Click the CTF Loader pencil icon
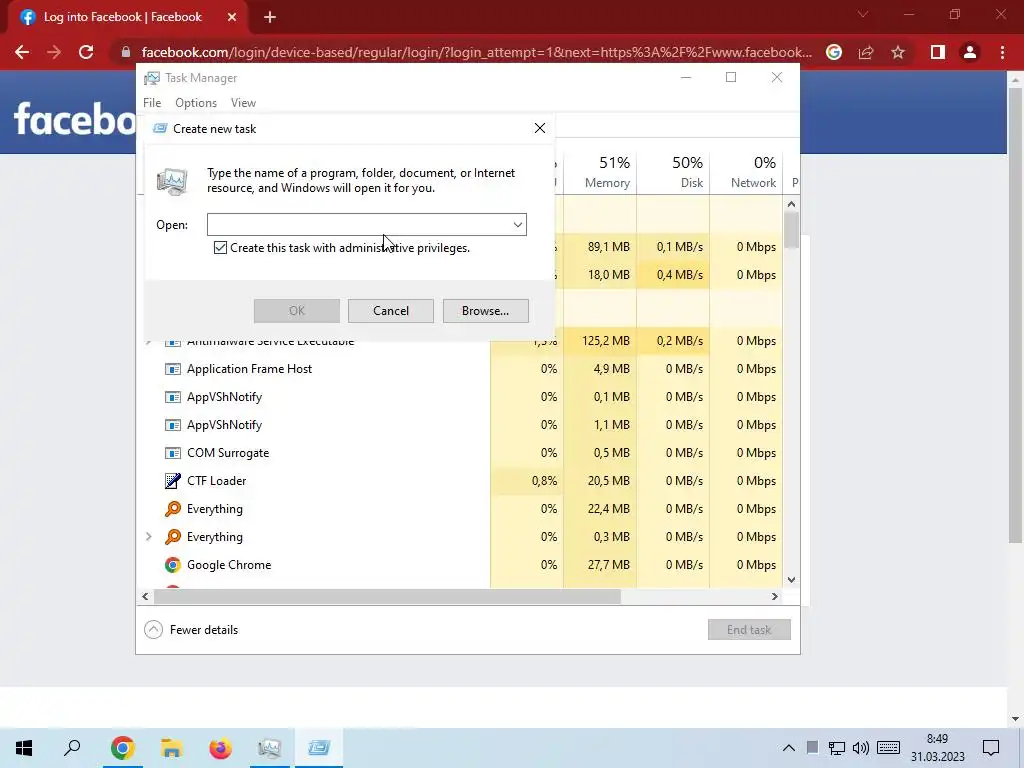Viewport: 1024px width, 768px height. [172, 481]
